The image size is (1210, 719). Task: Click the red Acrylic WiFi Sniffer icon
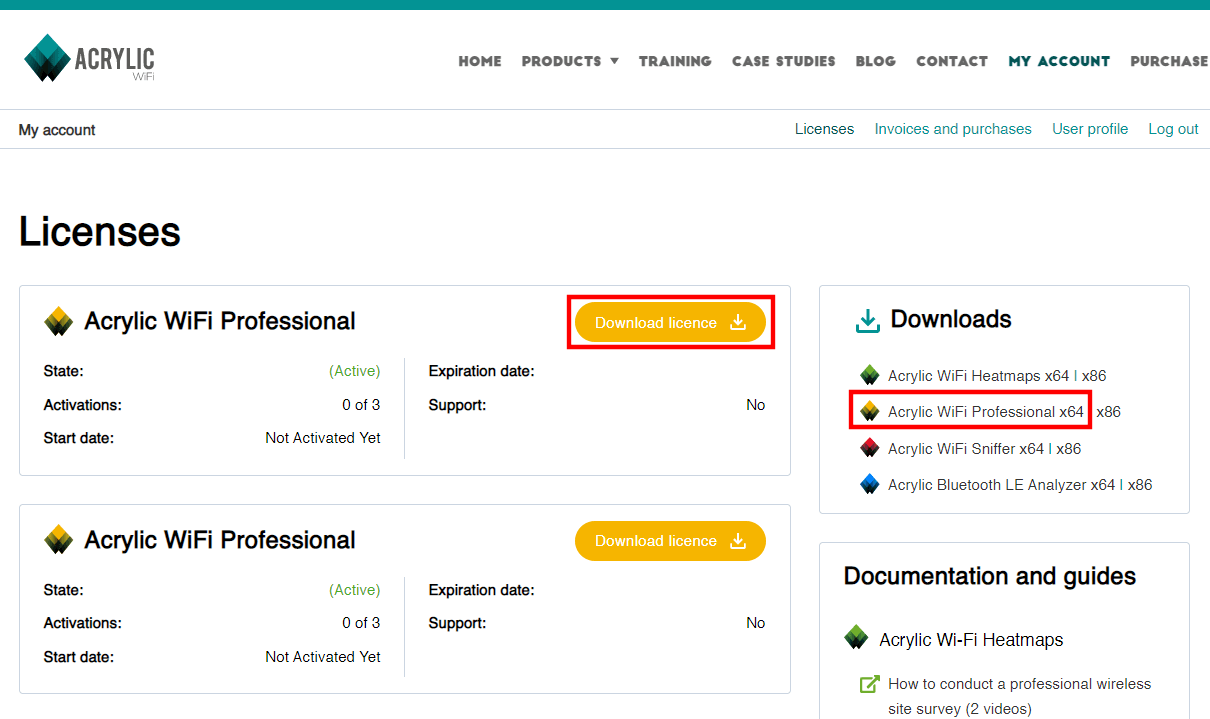(870, 448)
